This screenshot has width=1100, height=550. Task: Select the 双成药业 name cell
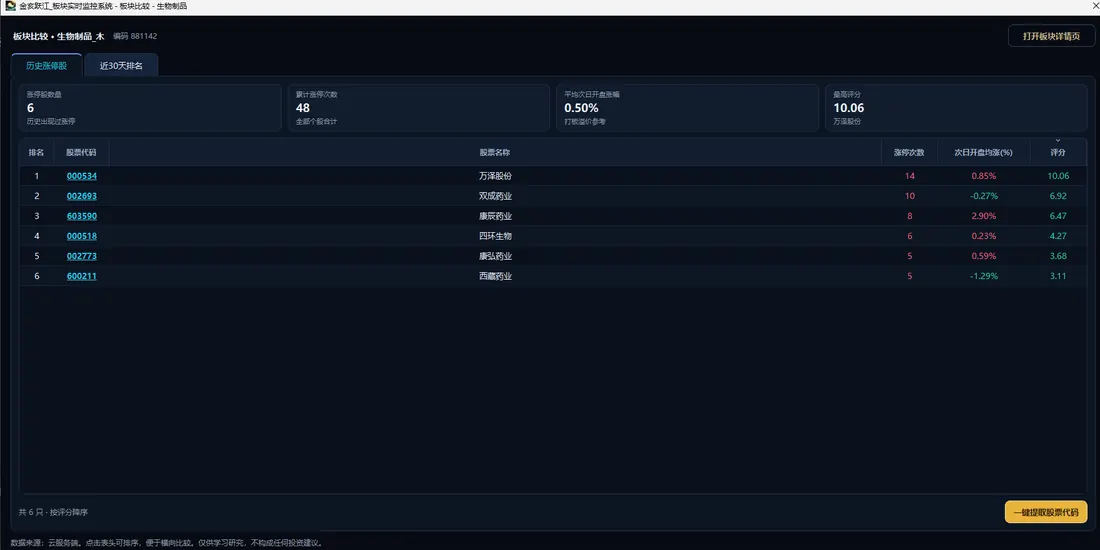(495, 196)
